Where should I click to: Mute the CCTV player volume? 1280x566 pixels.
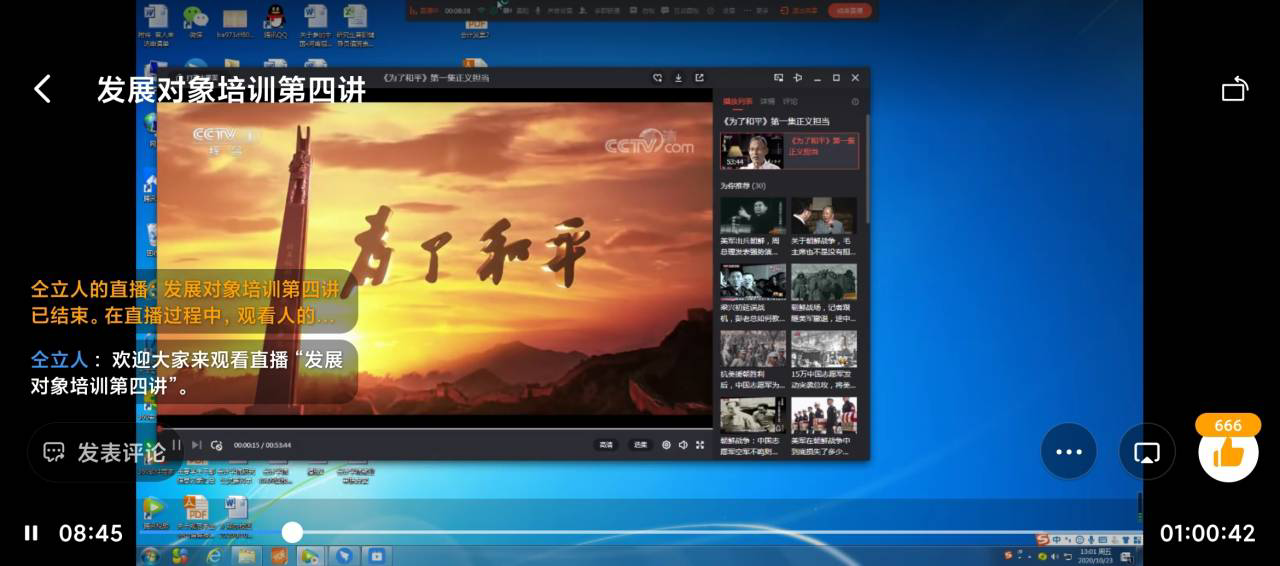click(683, 444)
